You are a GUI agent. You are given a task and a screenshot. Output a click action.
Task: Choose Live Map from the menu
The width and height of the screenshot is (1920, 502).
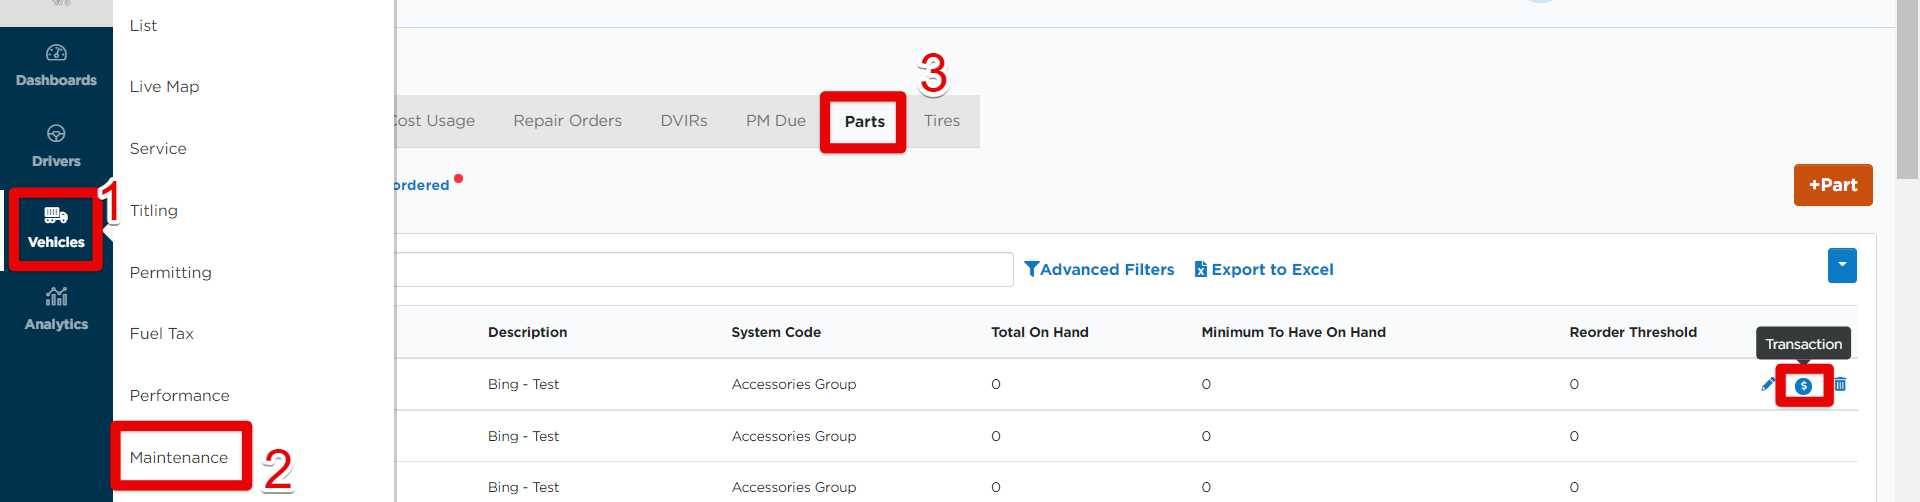165,87
